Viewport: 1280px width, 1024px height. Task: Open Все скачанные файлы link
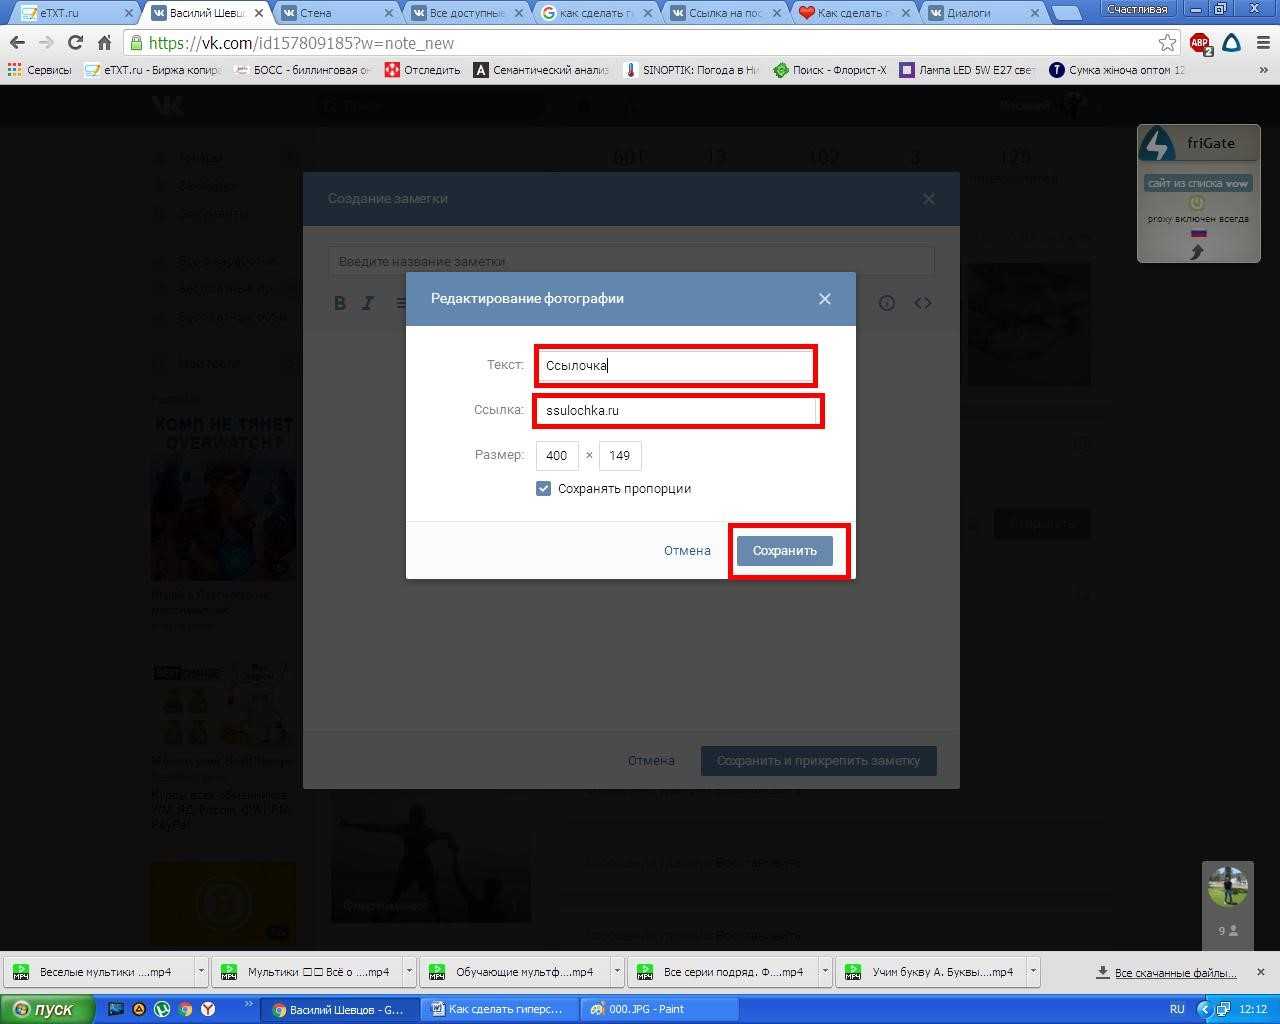coord(1175,973)
